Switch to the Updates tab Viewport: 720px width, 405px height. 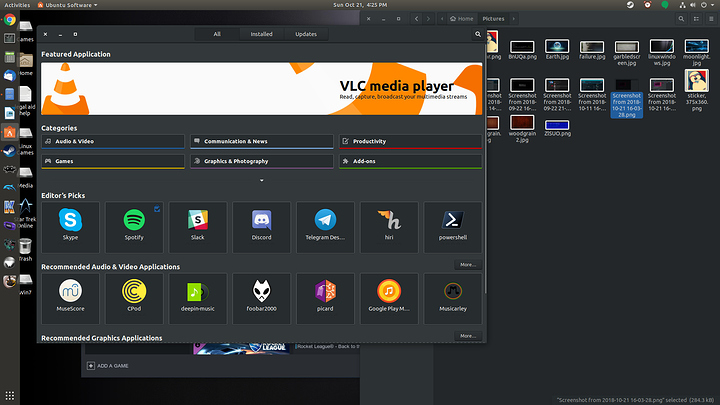coord(306,34)
